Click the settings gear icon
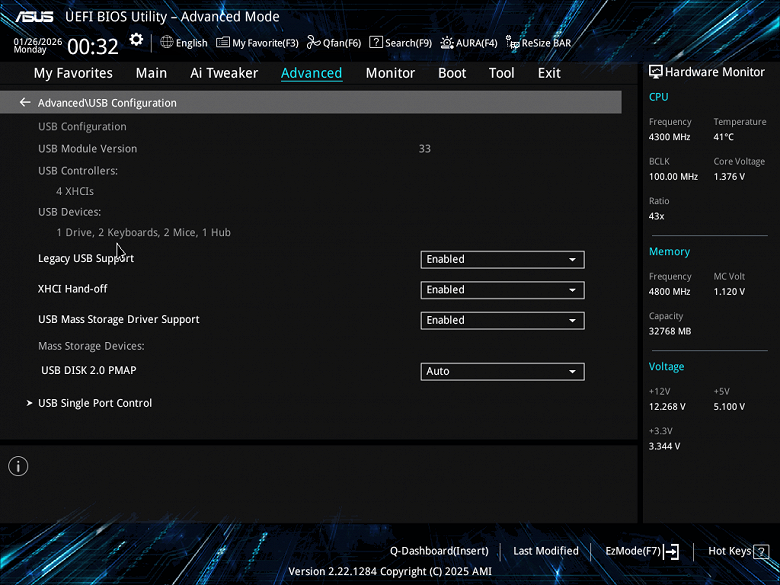This screenshot has width=780, height=585. pyautogui.click(x=136, y=40)
